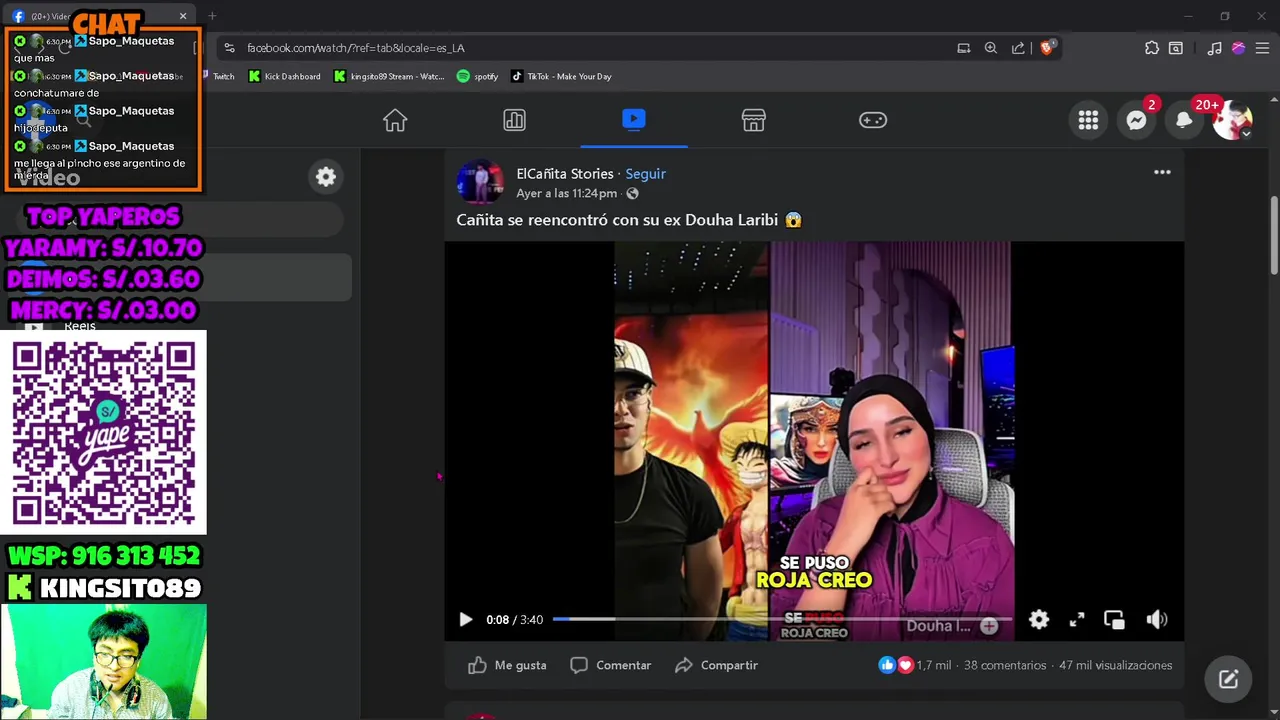
Task: Open Facebook notifications bell
Action: 1184,120
